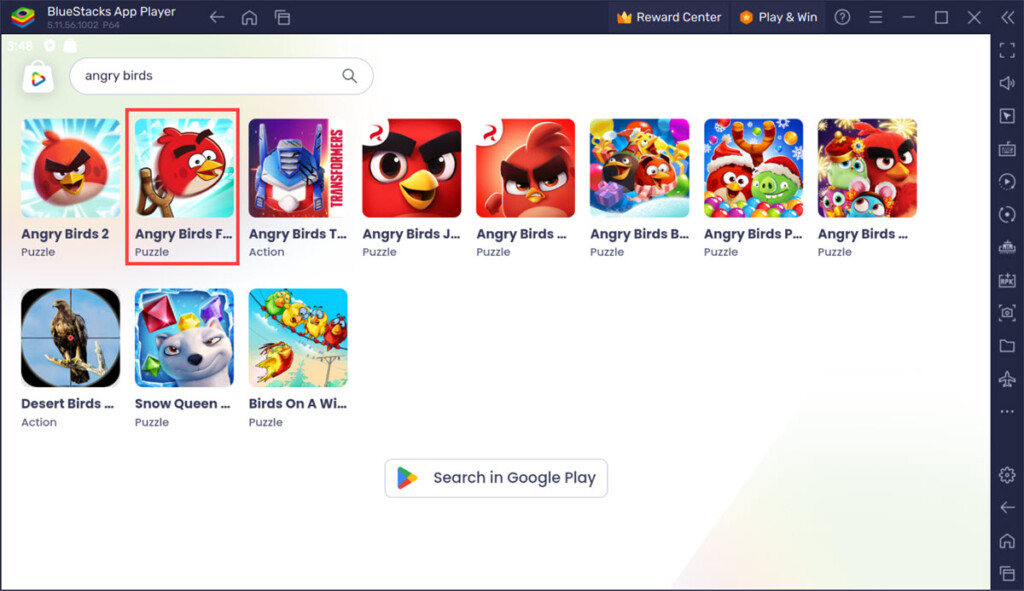Click the Android home icon in the sidebar
This screenshot has width=1024, height=591.
point(1007,541)
